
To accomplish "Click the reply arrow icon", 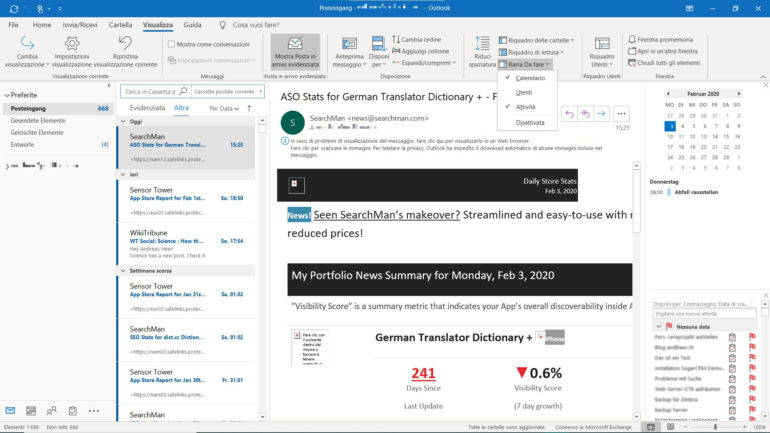I will (x=569, y=114).
